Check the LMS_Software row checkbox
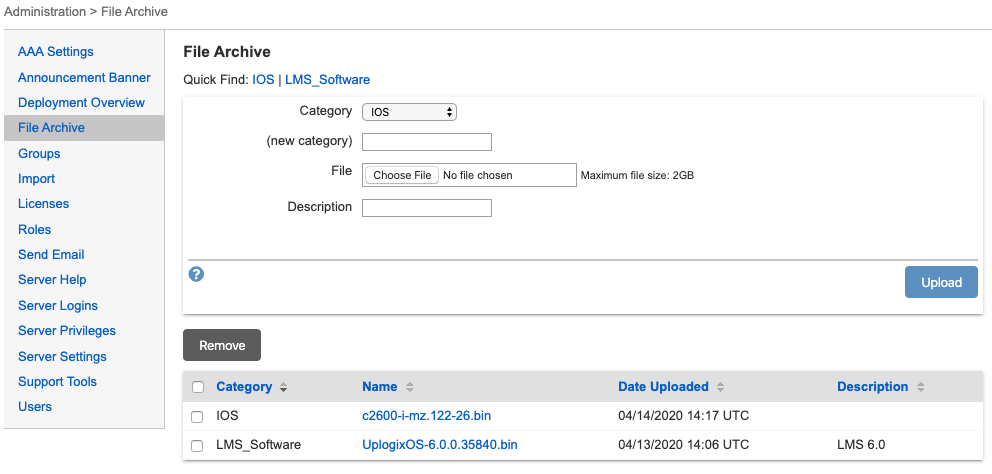Viewport: 992px width, 474px height. [x=198, y=445]
